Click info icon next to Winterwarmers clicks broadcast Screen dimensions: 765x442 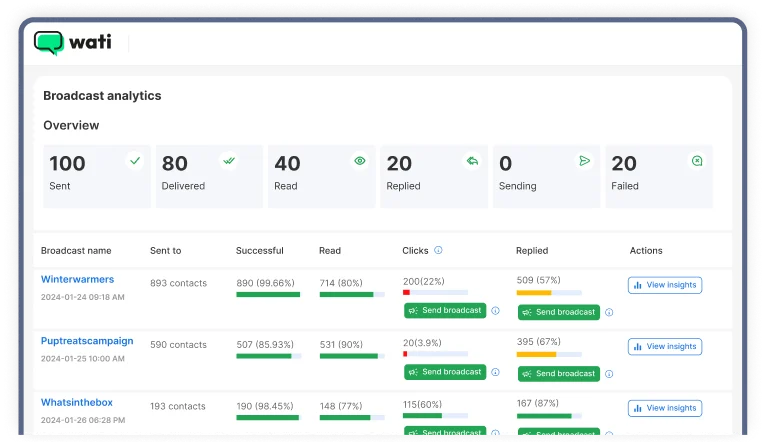(x=495, y=311)
